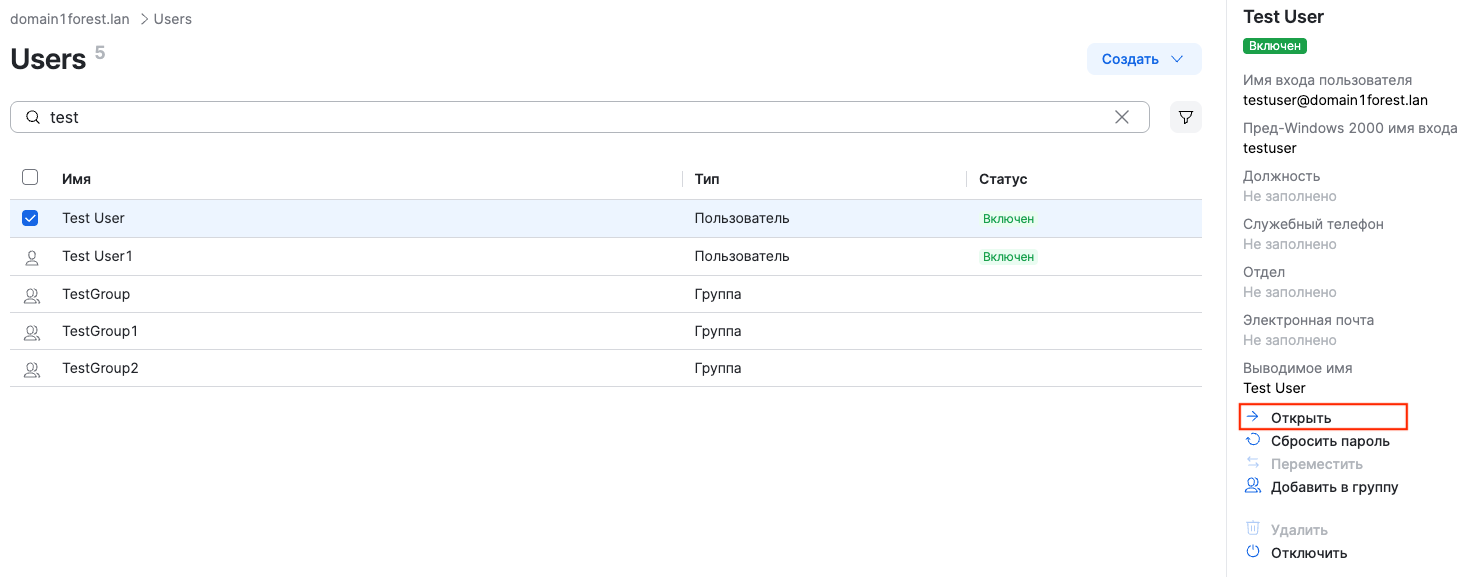Click the add-to-group people icon
This screenshot has width=1469, height=577.
click(x=1252, y=487)
